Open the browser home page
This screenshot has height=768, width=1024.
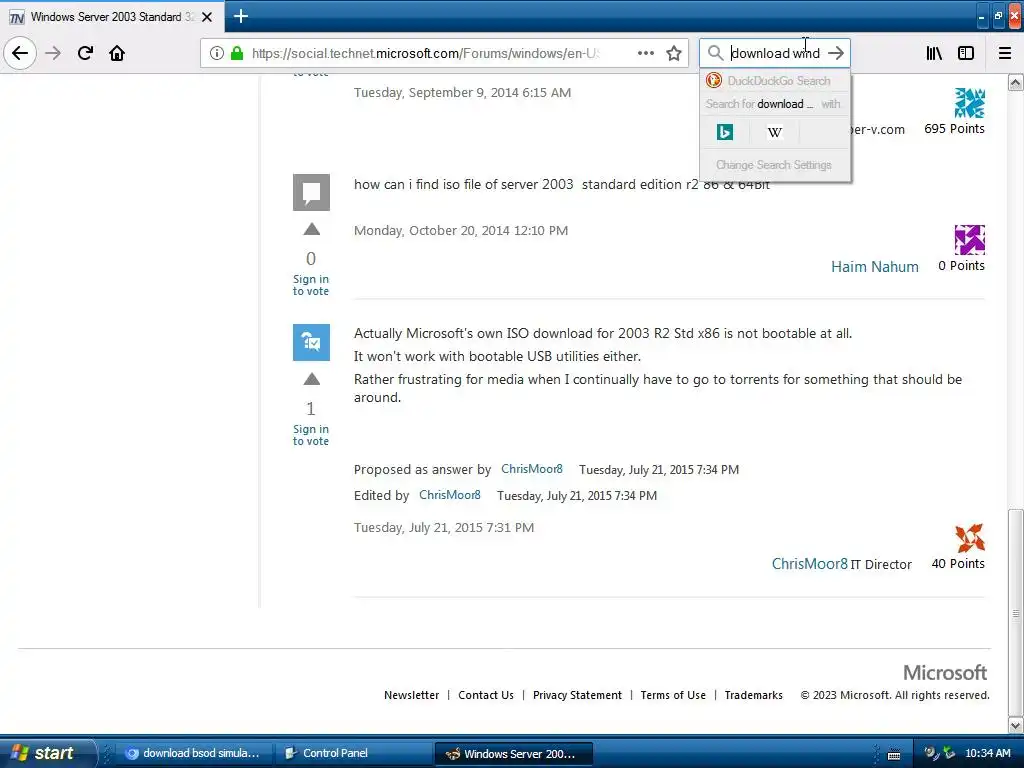[x=117, y=53]
